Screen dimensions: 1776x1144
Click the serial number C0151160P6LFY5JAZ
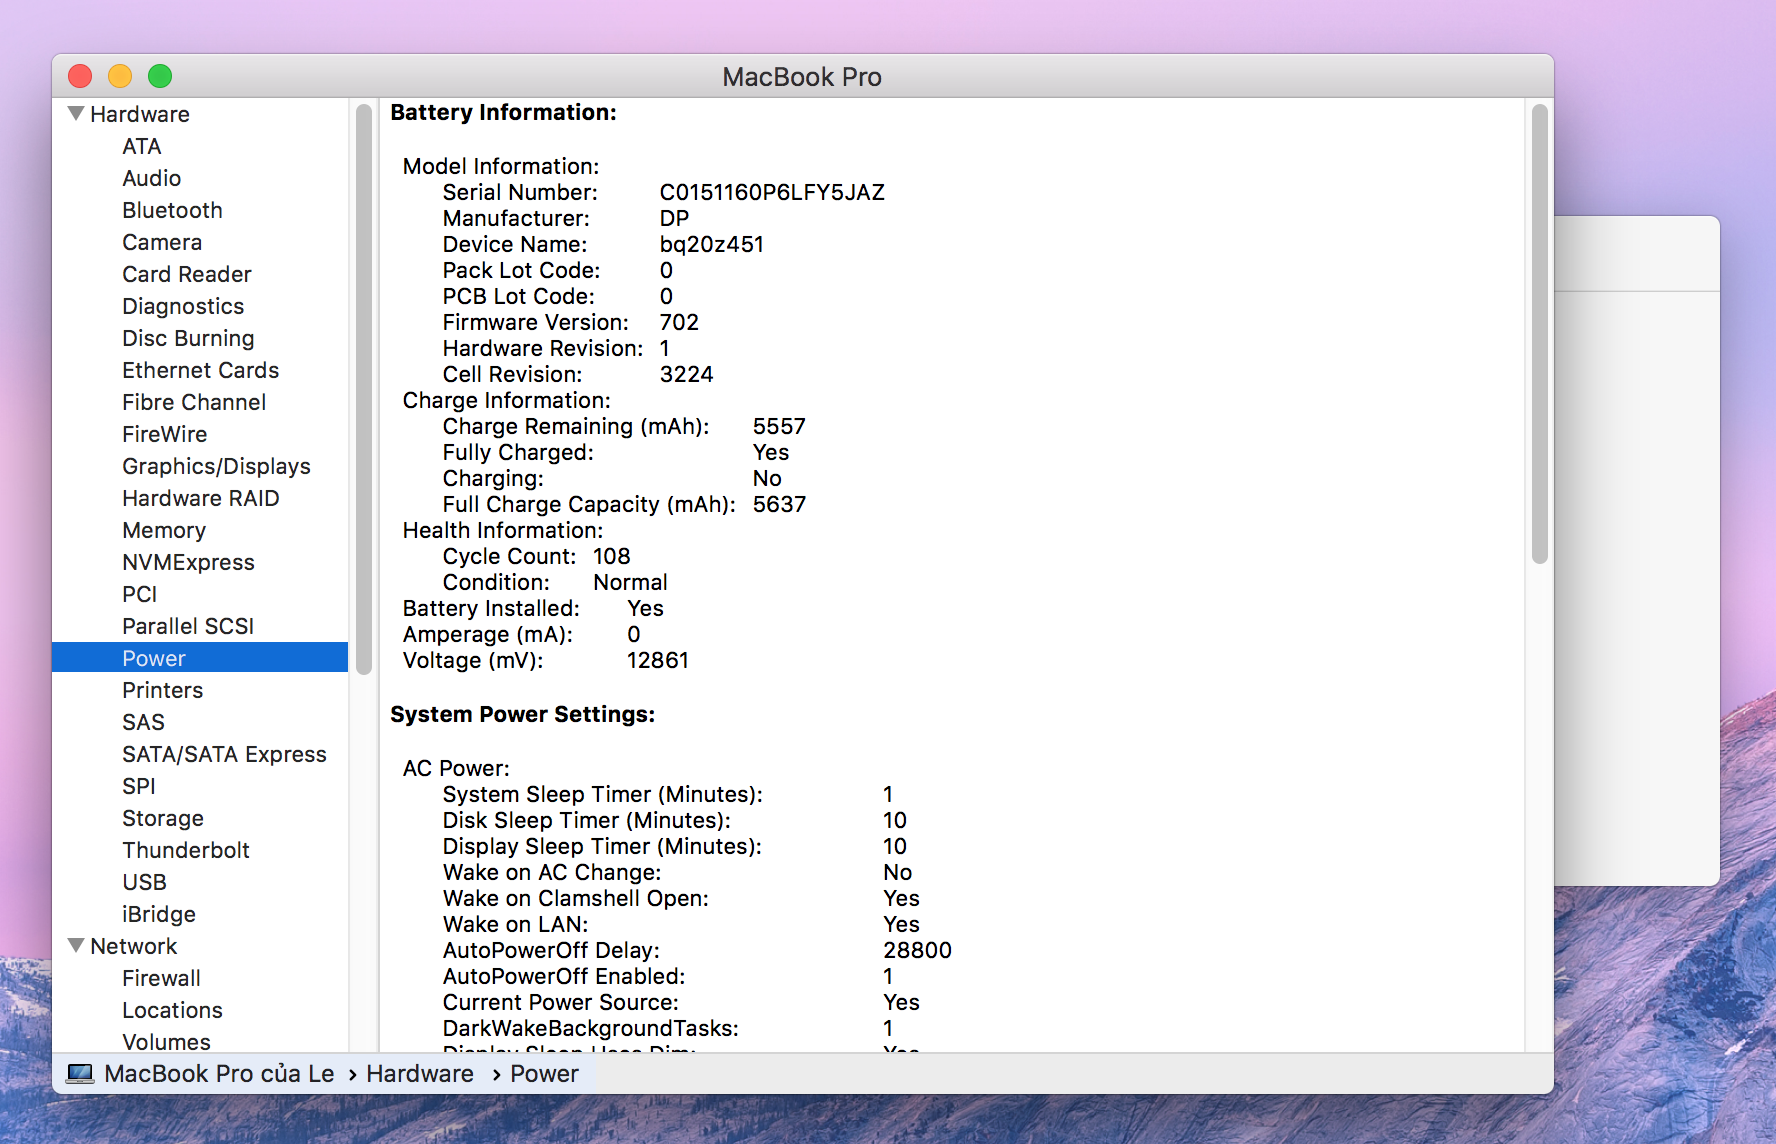pyautogui.click(x=772, y=192)
